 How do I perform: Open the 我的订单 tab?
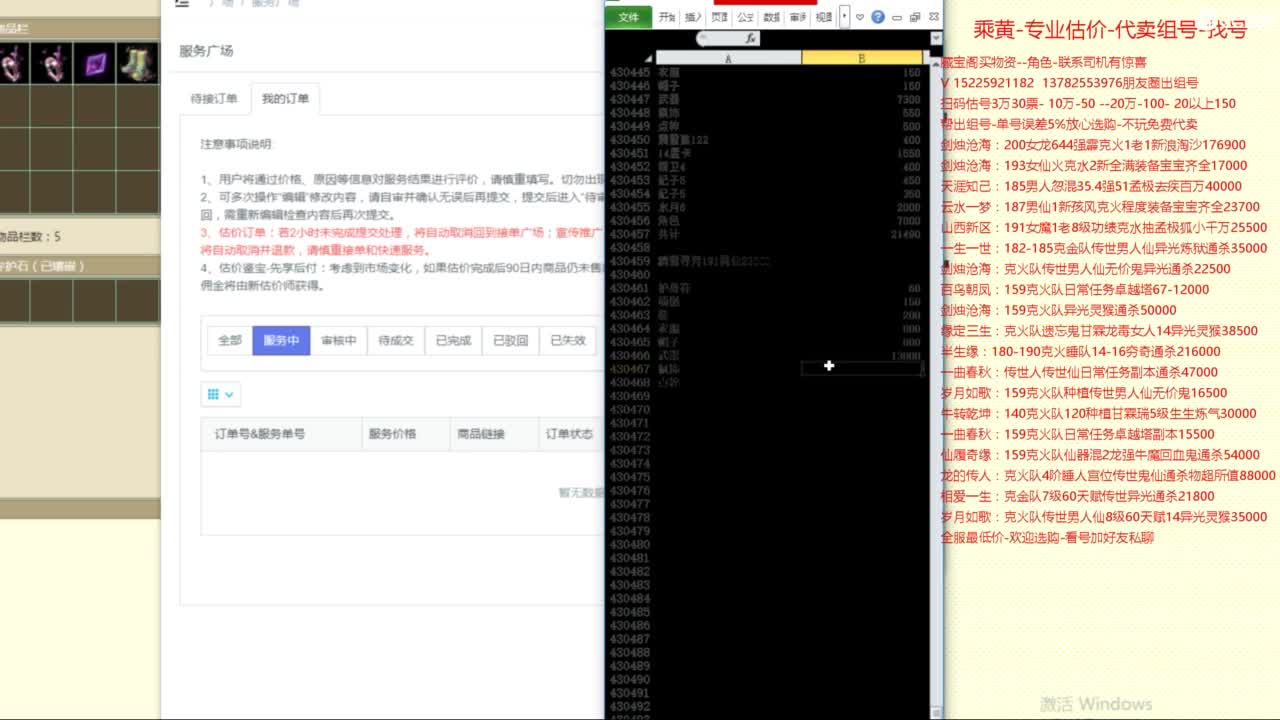(285, 99)
